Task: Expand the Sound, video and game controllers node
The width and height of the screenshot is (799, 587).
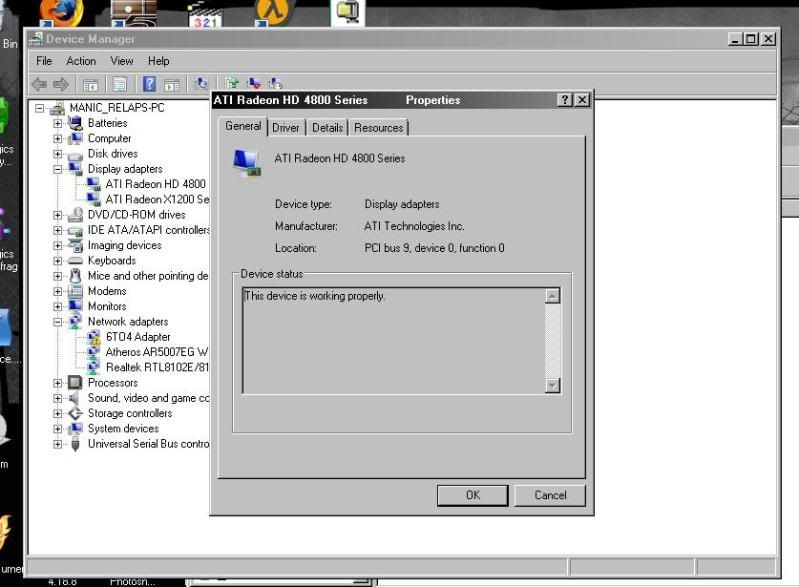Action: [58, 398]
